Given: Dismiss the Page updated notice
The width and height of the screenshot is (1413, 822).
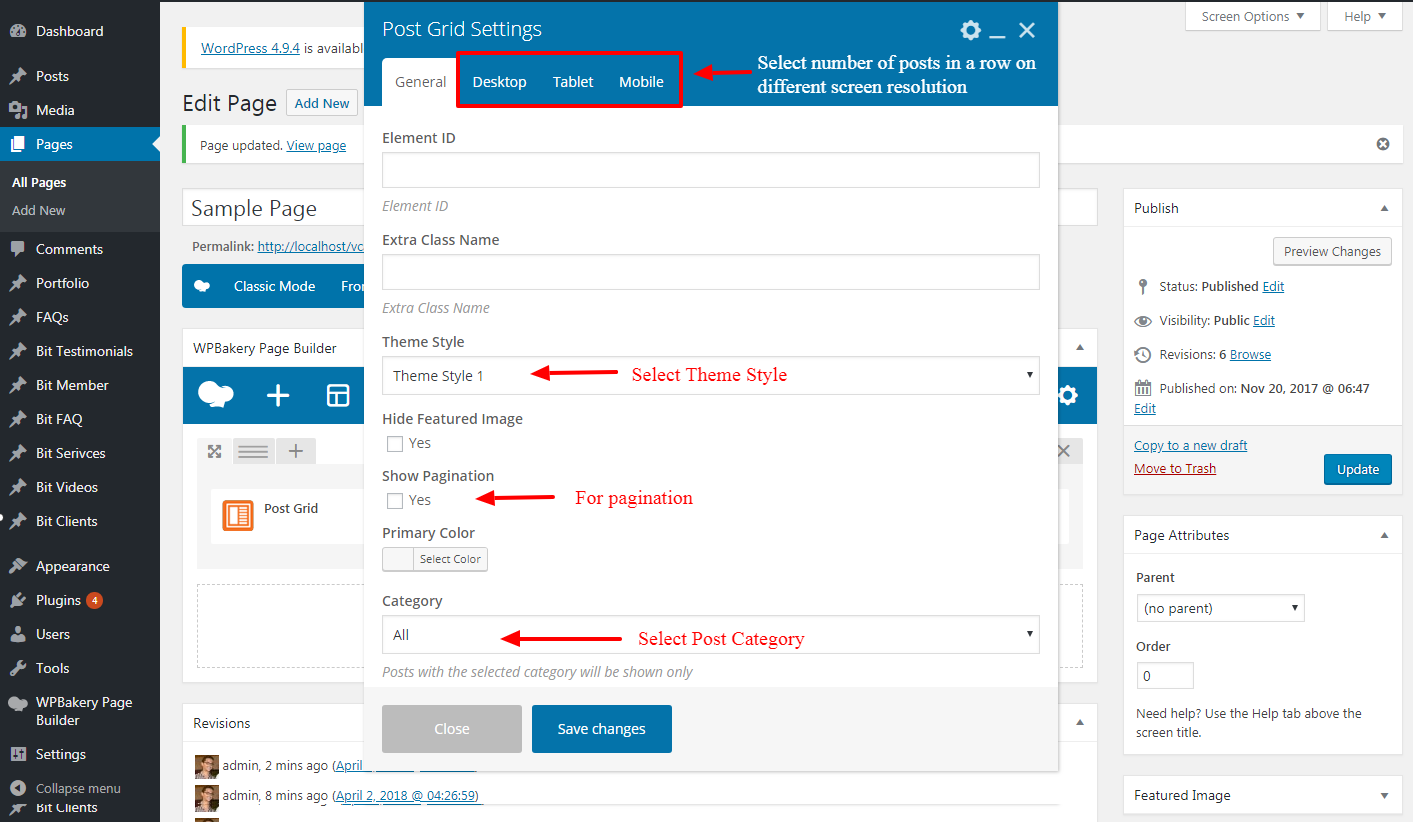Looking at the screenshot, I should (x=1383, y=144).
